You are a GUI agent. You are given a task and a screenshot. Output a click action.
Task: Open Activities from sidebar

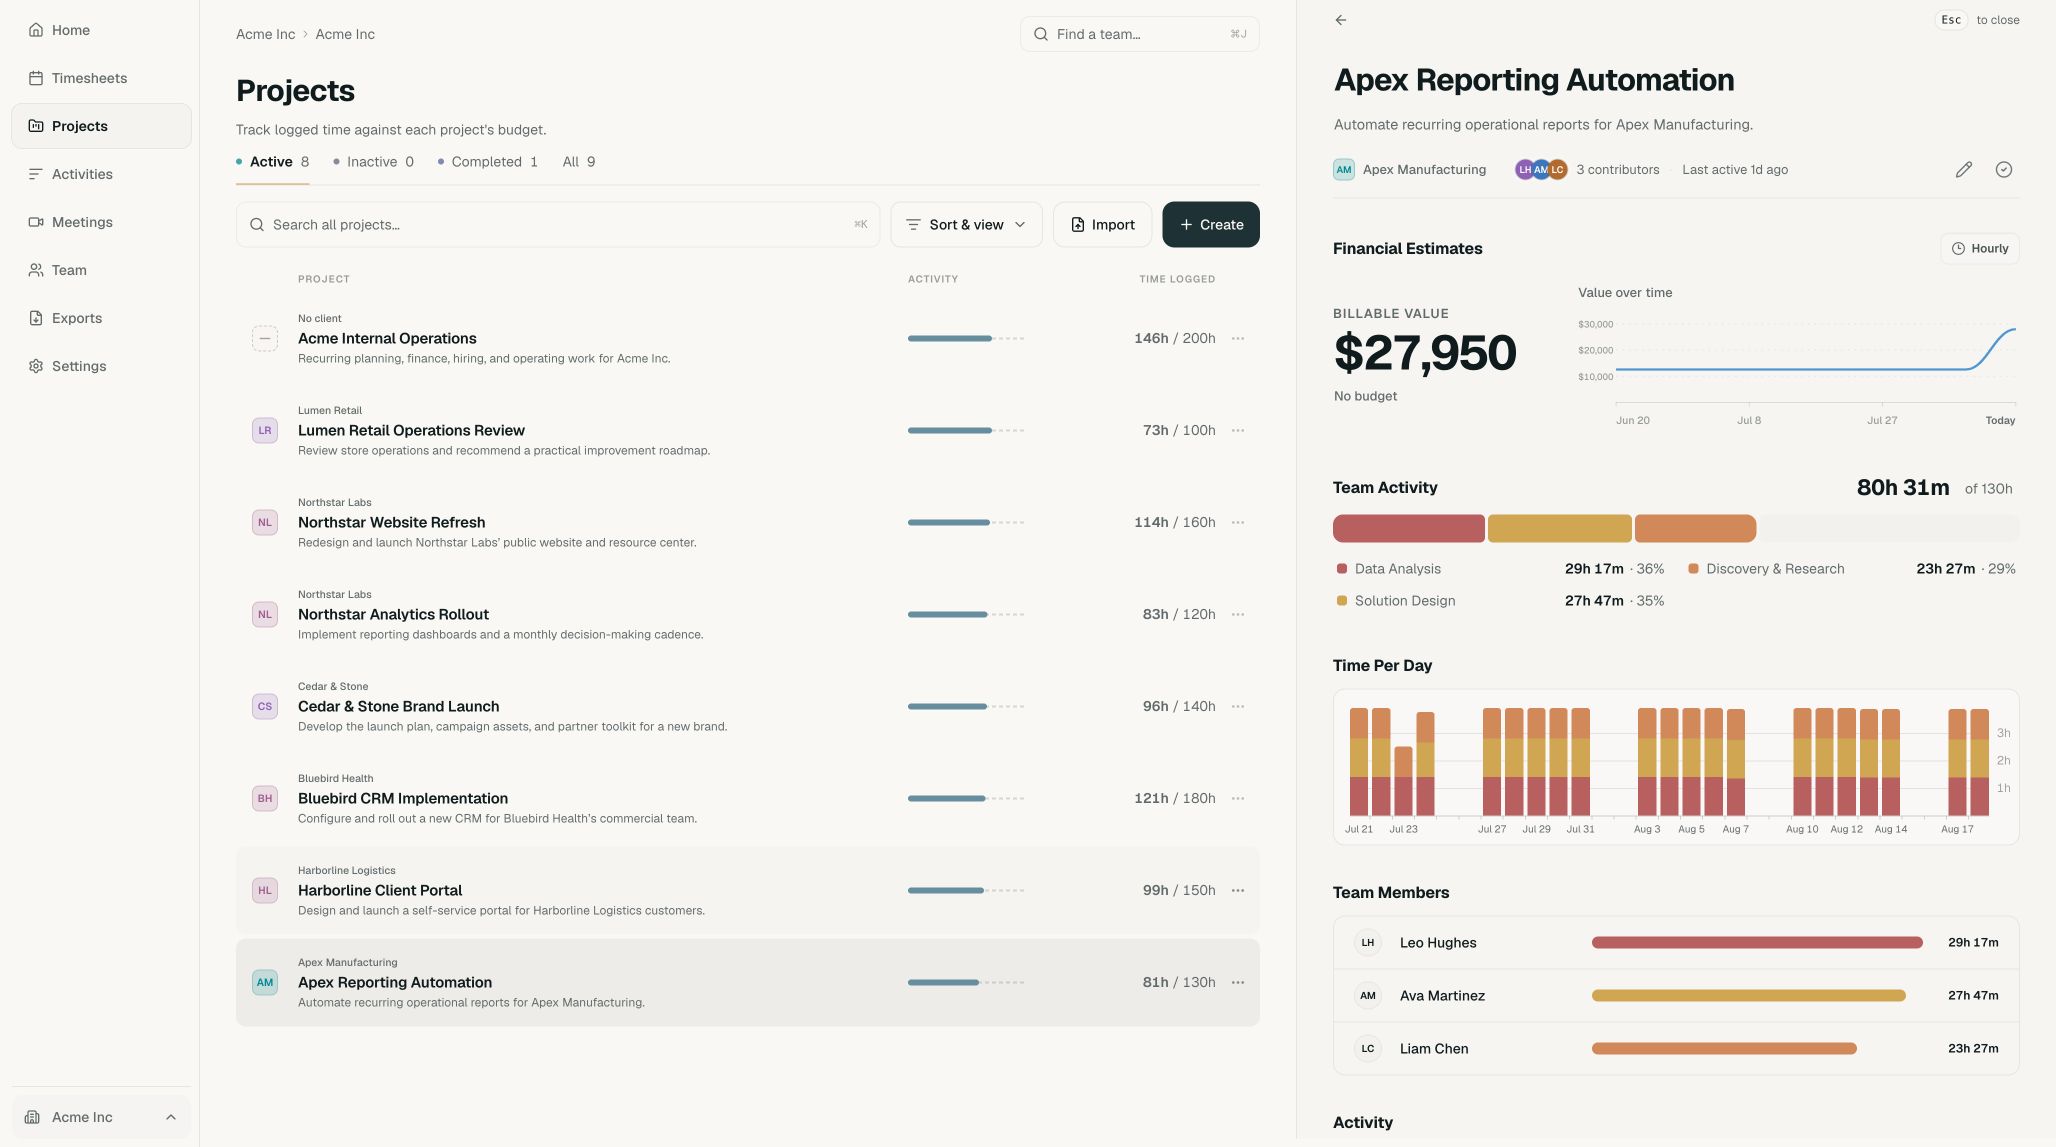tap(101, 174)
